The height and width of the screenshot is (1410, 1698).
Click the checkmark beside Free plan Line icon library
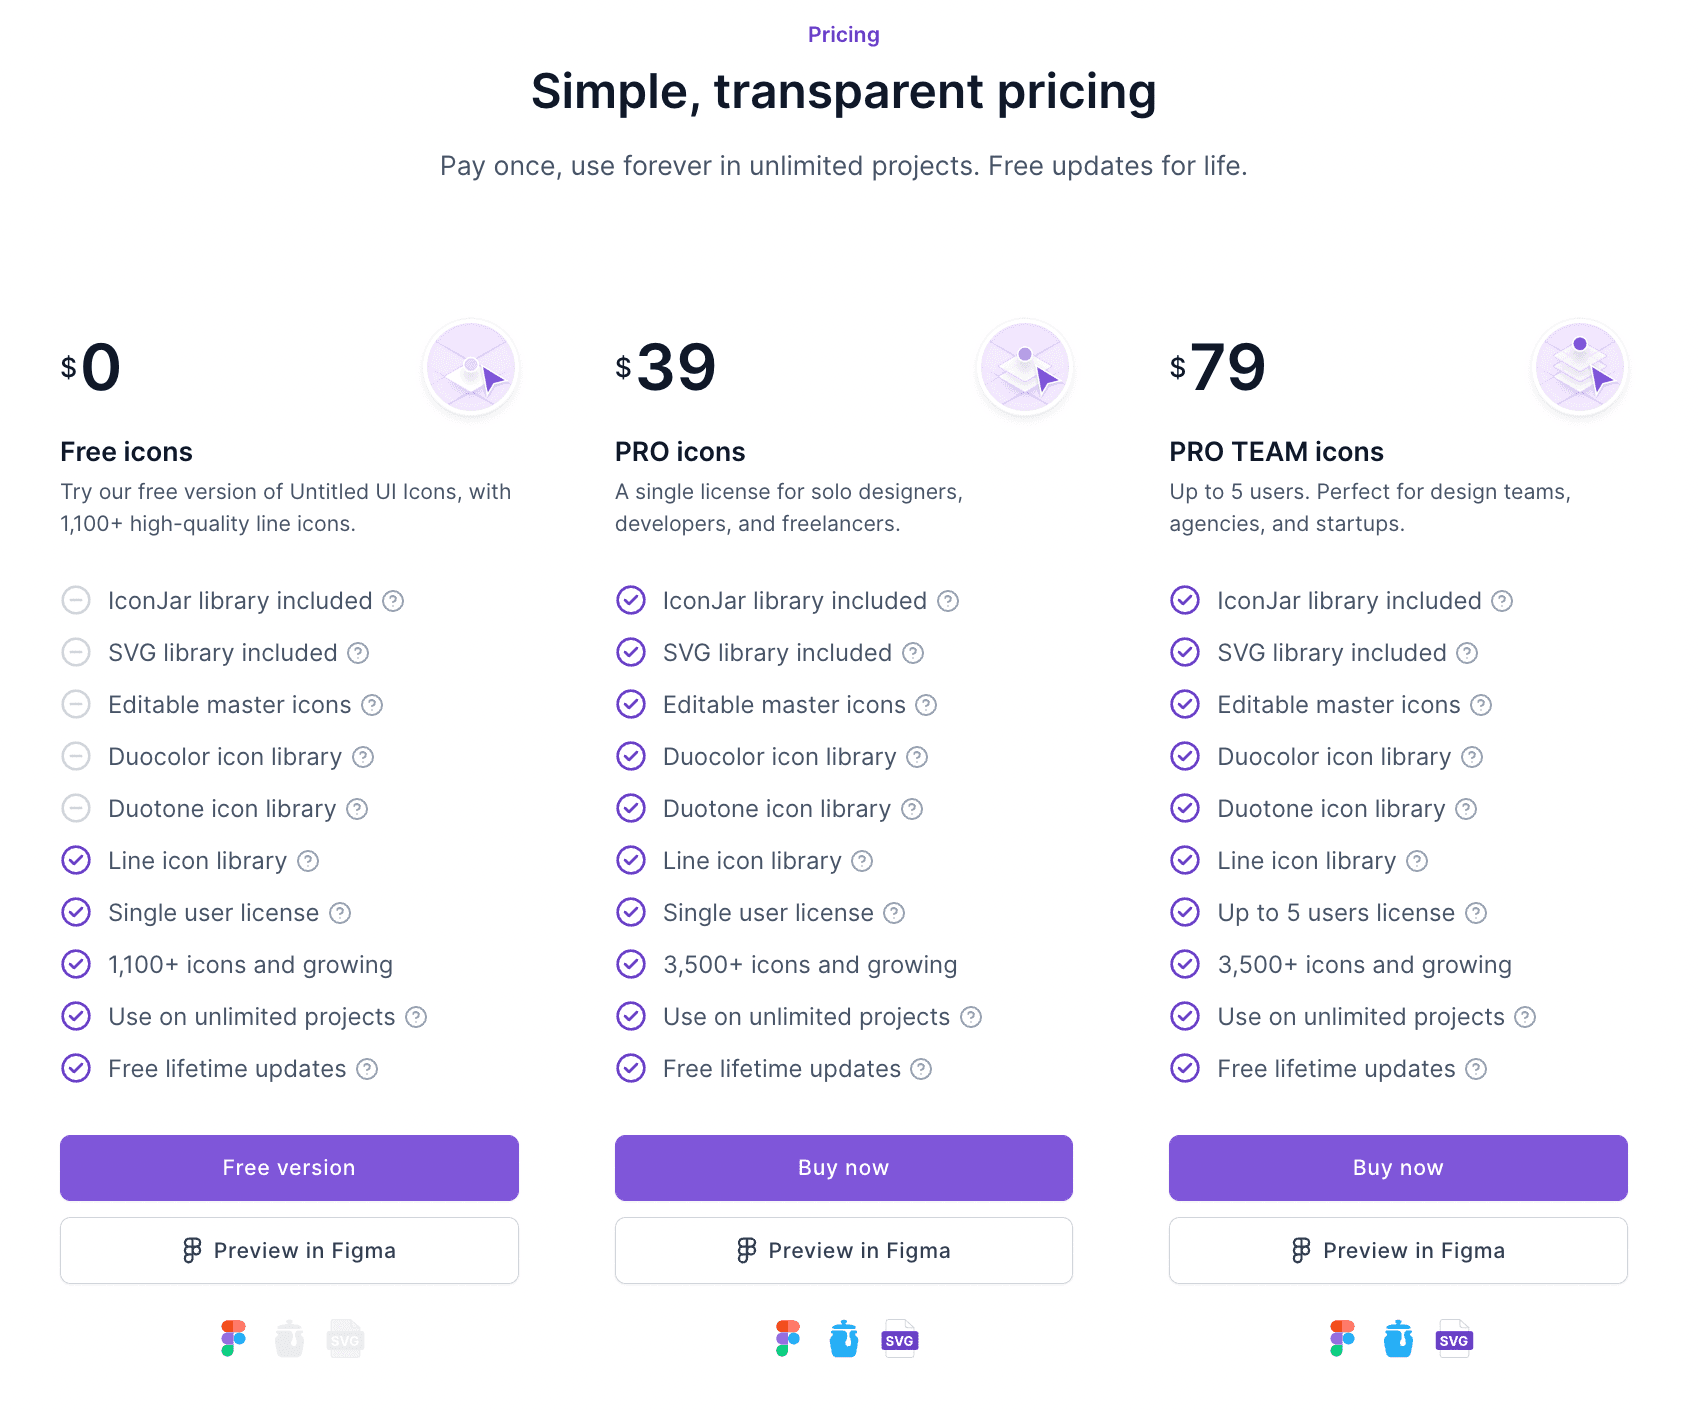point(76,860)
